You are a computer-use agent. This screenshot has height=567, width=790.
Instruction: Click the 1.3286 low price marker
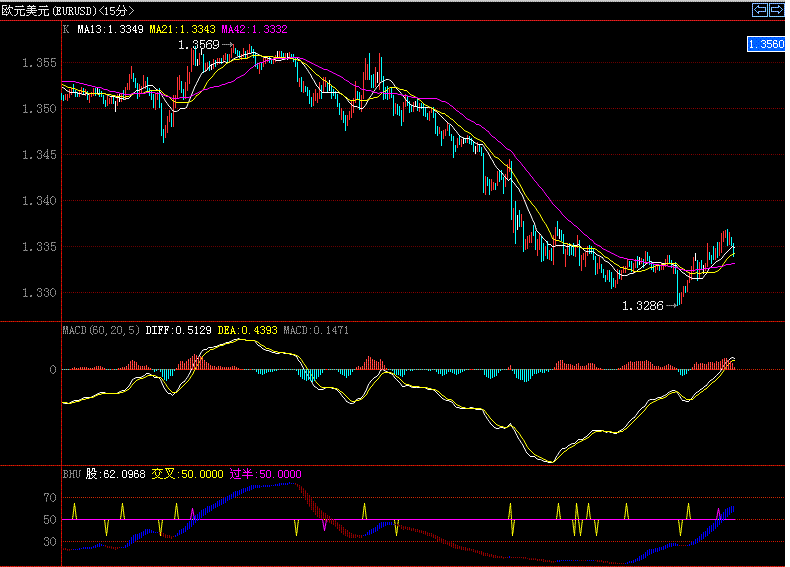(x=642, y=305)
